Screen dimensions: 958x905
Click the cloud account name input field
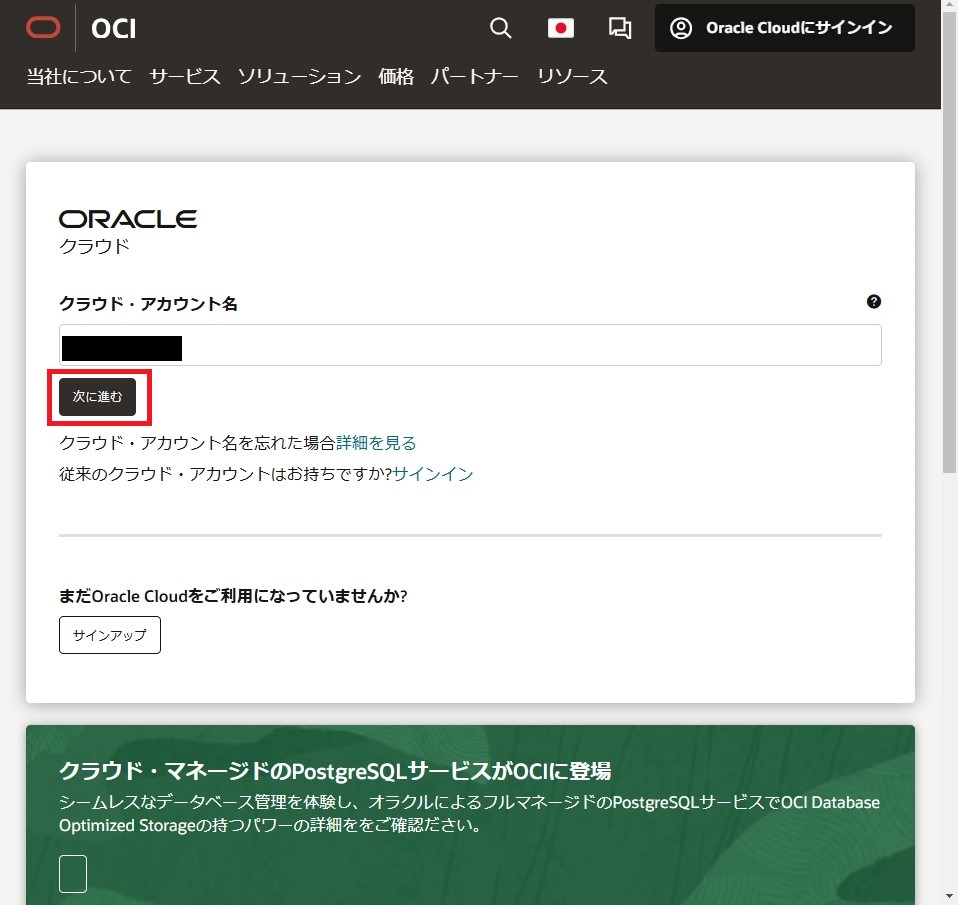coord(470,344)
